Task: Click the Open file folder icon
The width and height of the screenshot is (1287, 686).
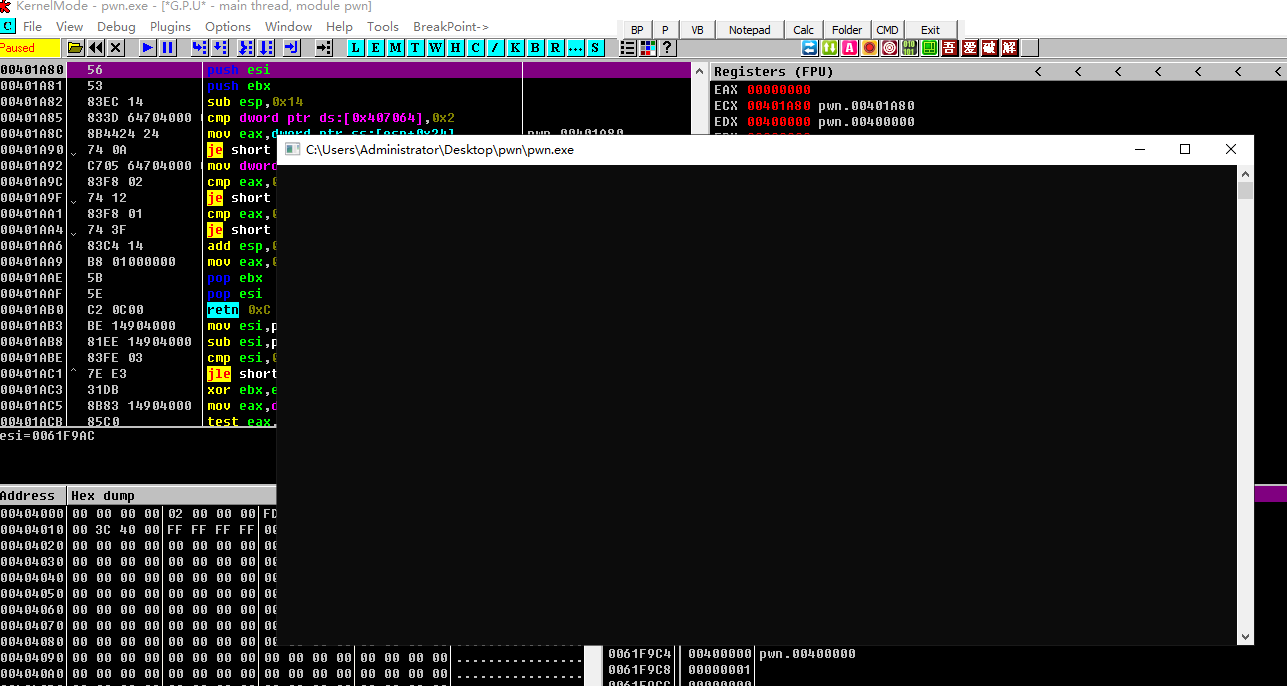Action: pos(75,47)
